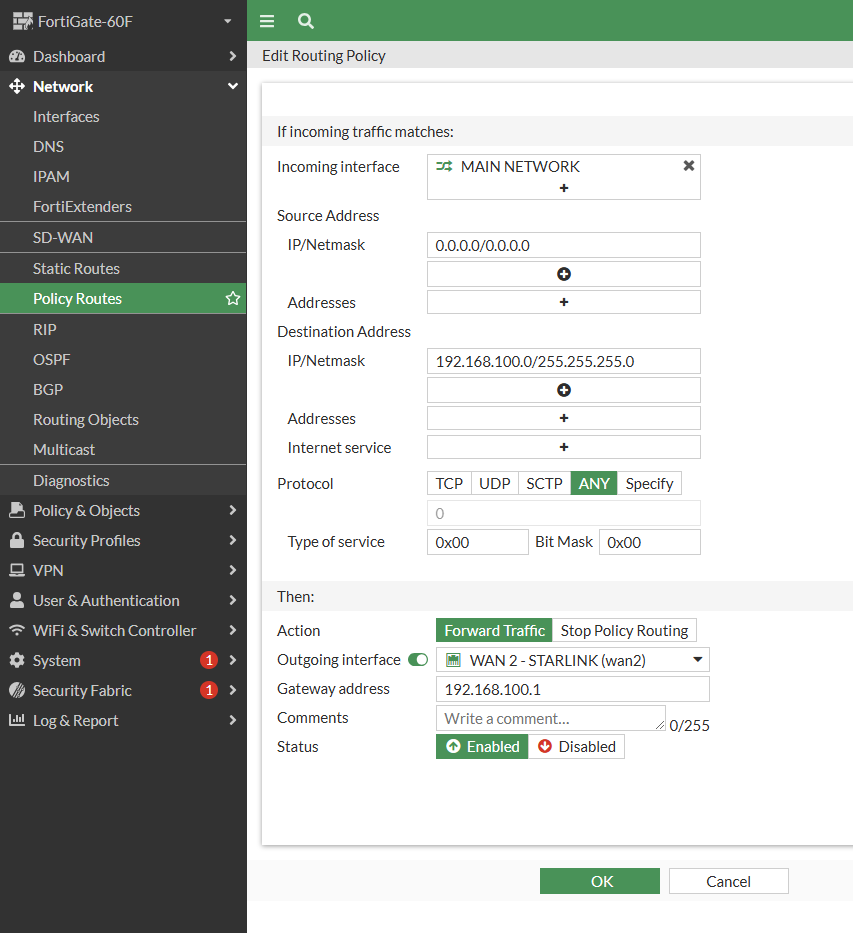
Task: Toggle favorite star next to Policy Routes
Action: pyautogui.click(x=233, y=299)
